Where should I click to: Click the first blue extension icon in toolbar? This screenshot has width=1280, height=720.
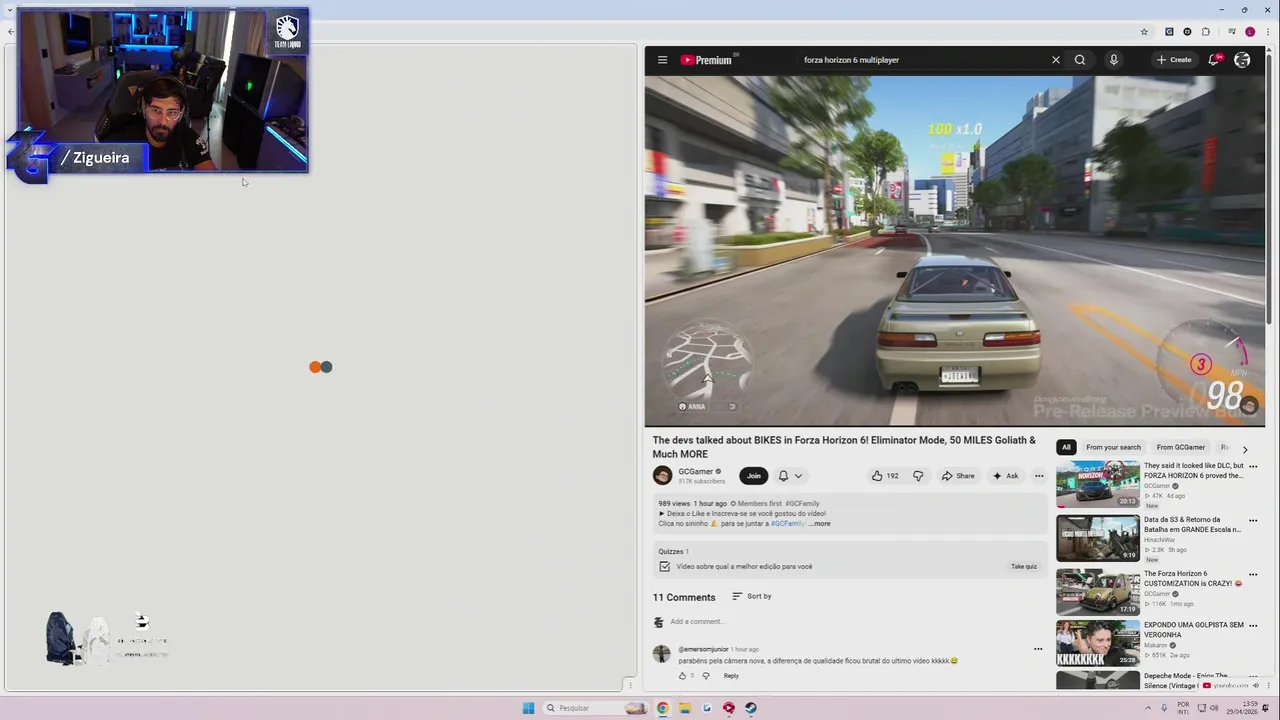pyautogui.click(x=1169, y=32)
